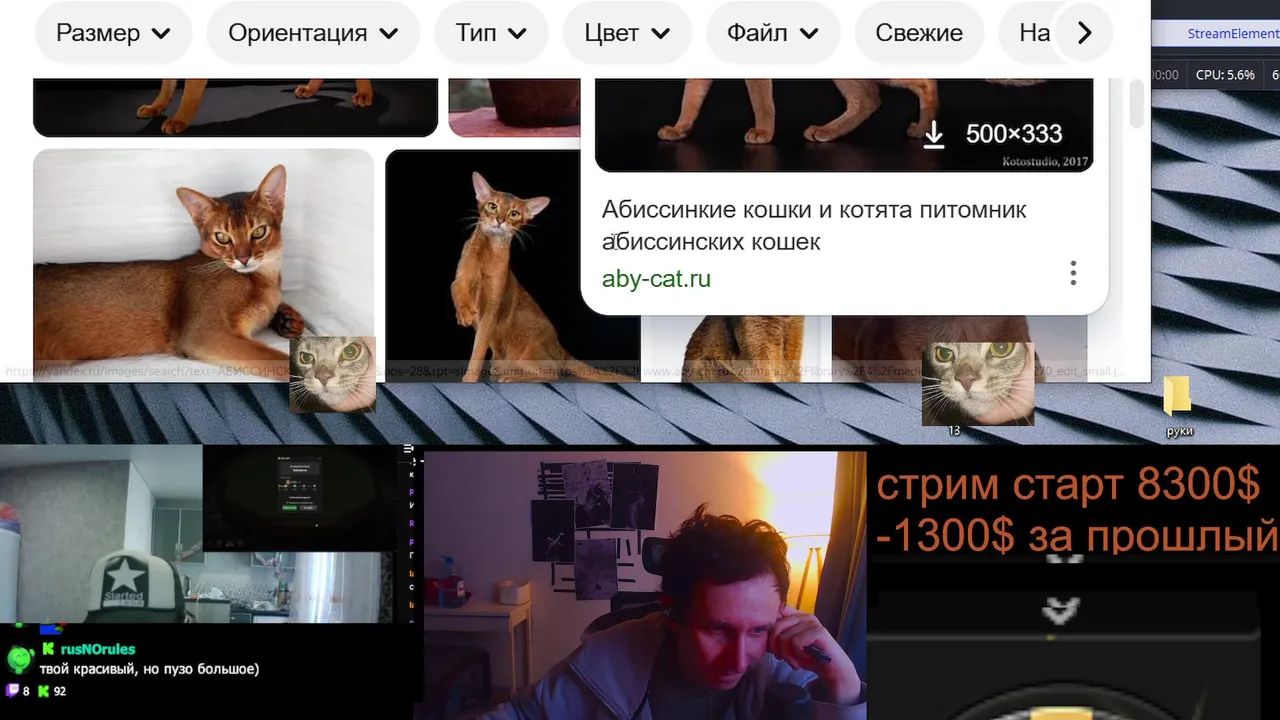Open the Ориентация filter dropdown
This screenshot has height=720, width=1280.
(x=313, y=33)
